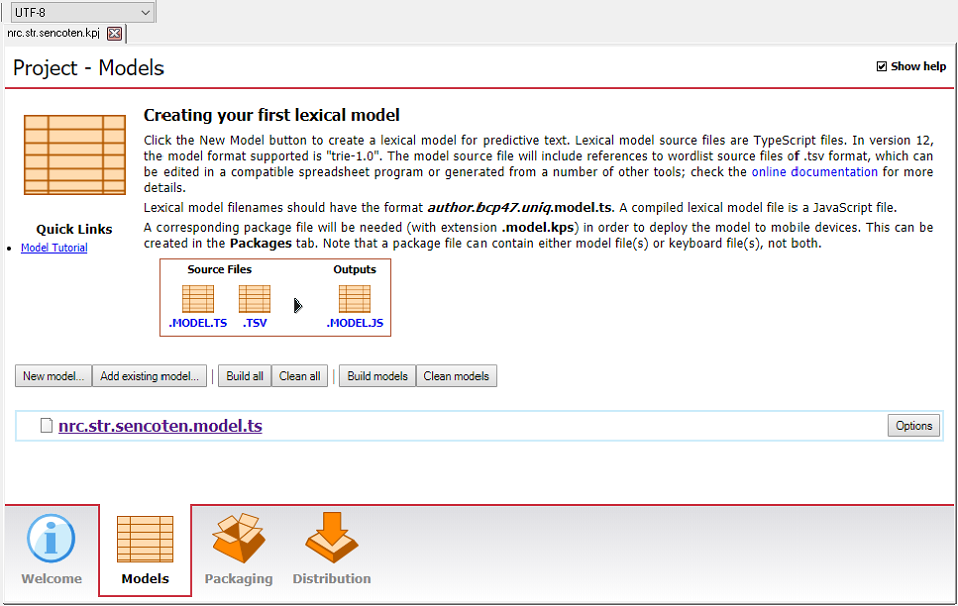
Task: Click the Source Files label
Action: tap(219, 269)
